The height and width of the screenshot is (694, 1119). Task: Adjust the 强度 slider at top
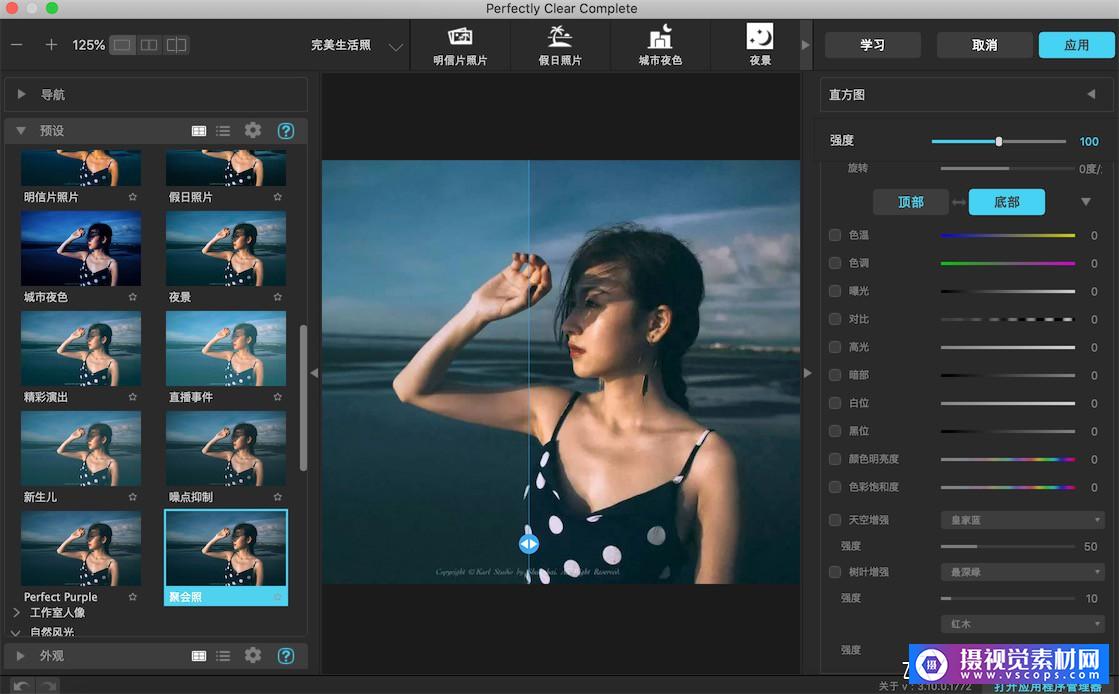coord(998,141)
